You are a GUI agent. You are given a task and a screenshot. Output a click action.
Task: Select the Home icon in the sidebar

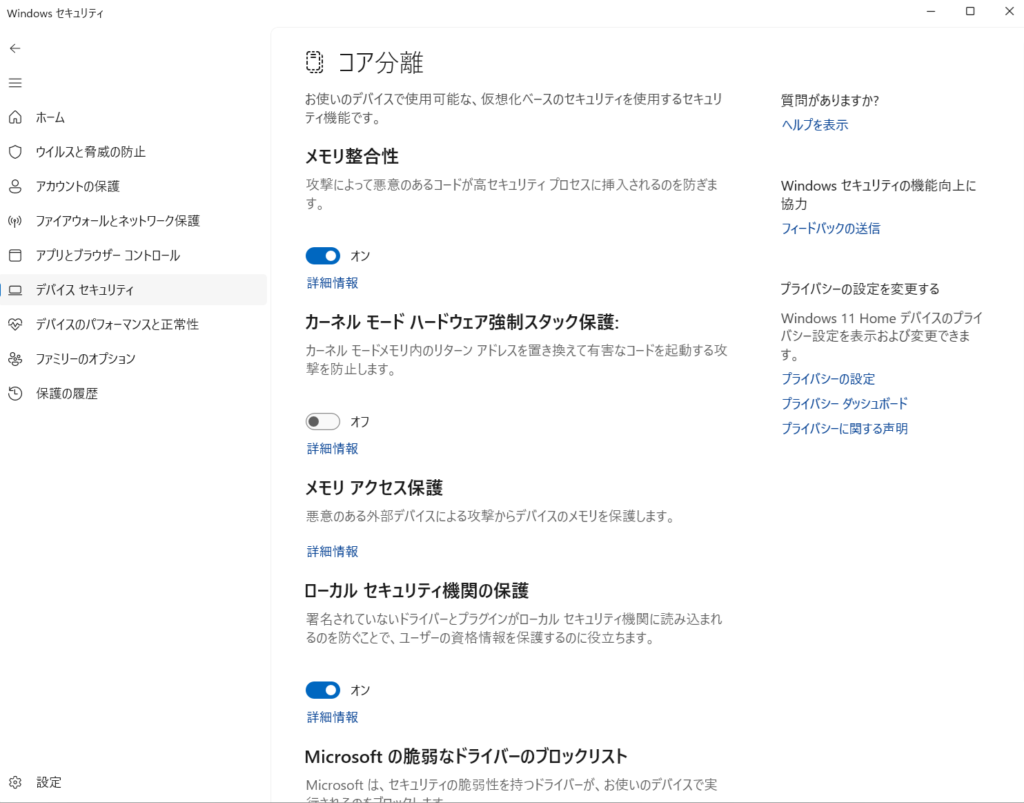pyautogui.click(x=14, y=117)
